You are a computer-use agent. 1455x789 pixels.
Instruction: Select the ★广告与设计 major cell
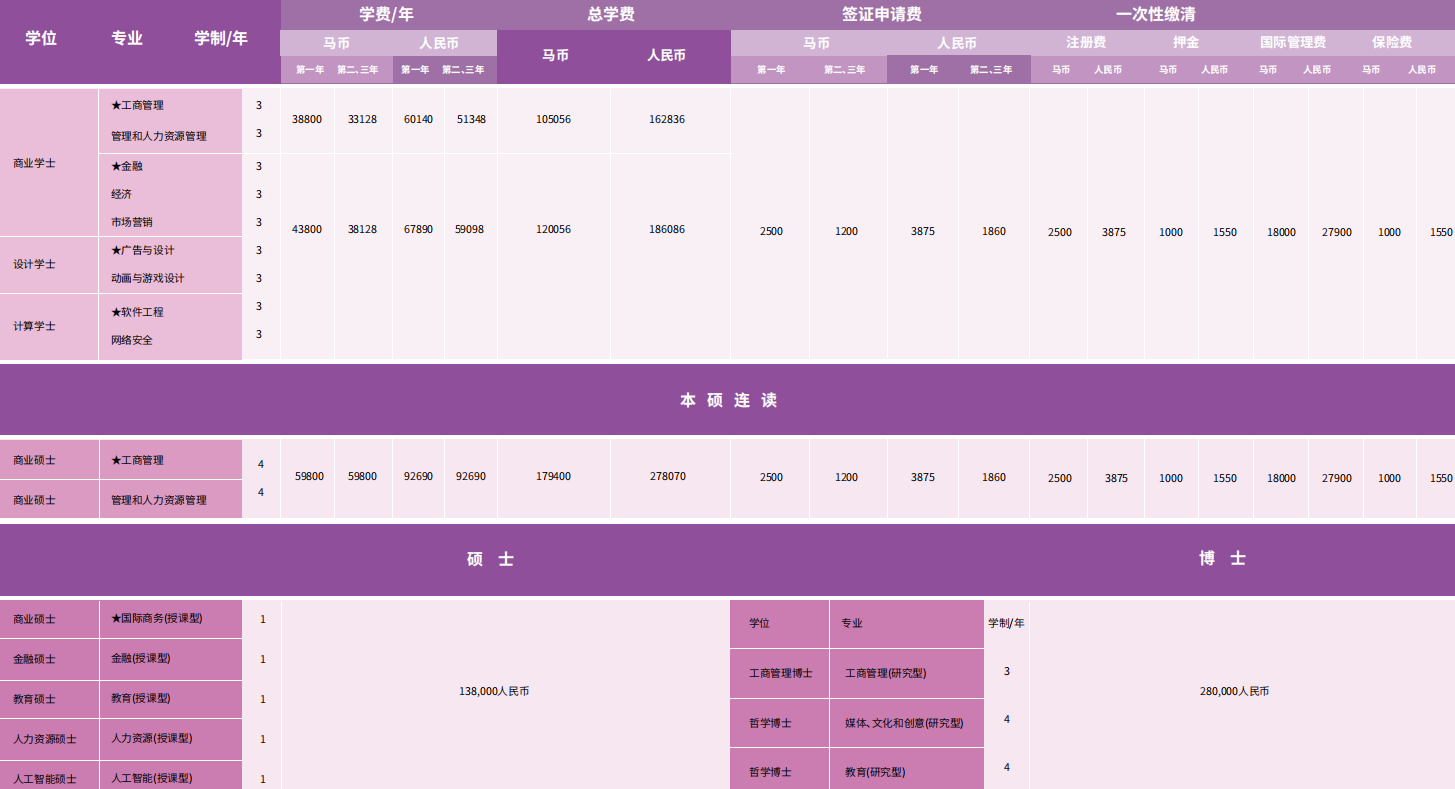tap(143, 250)
